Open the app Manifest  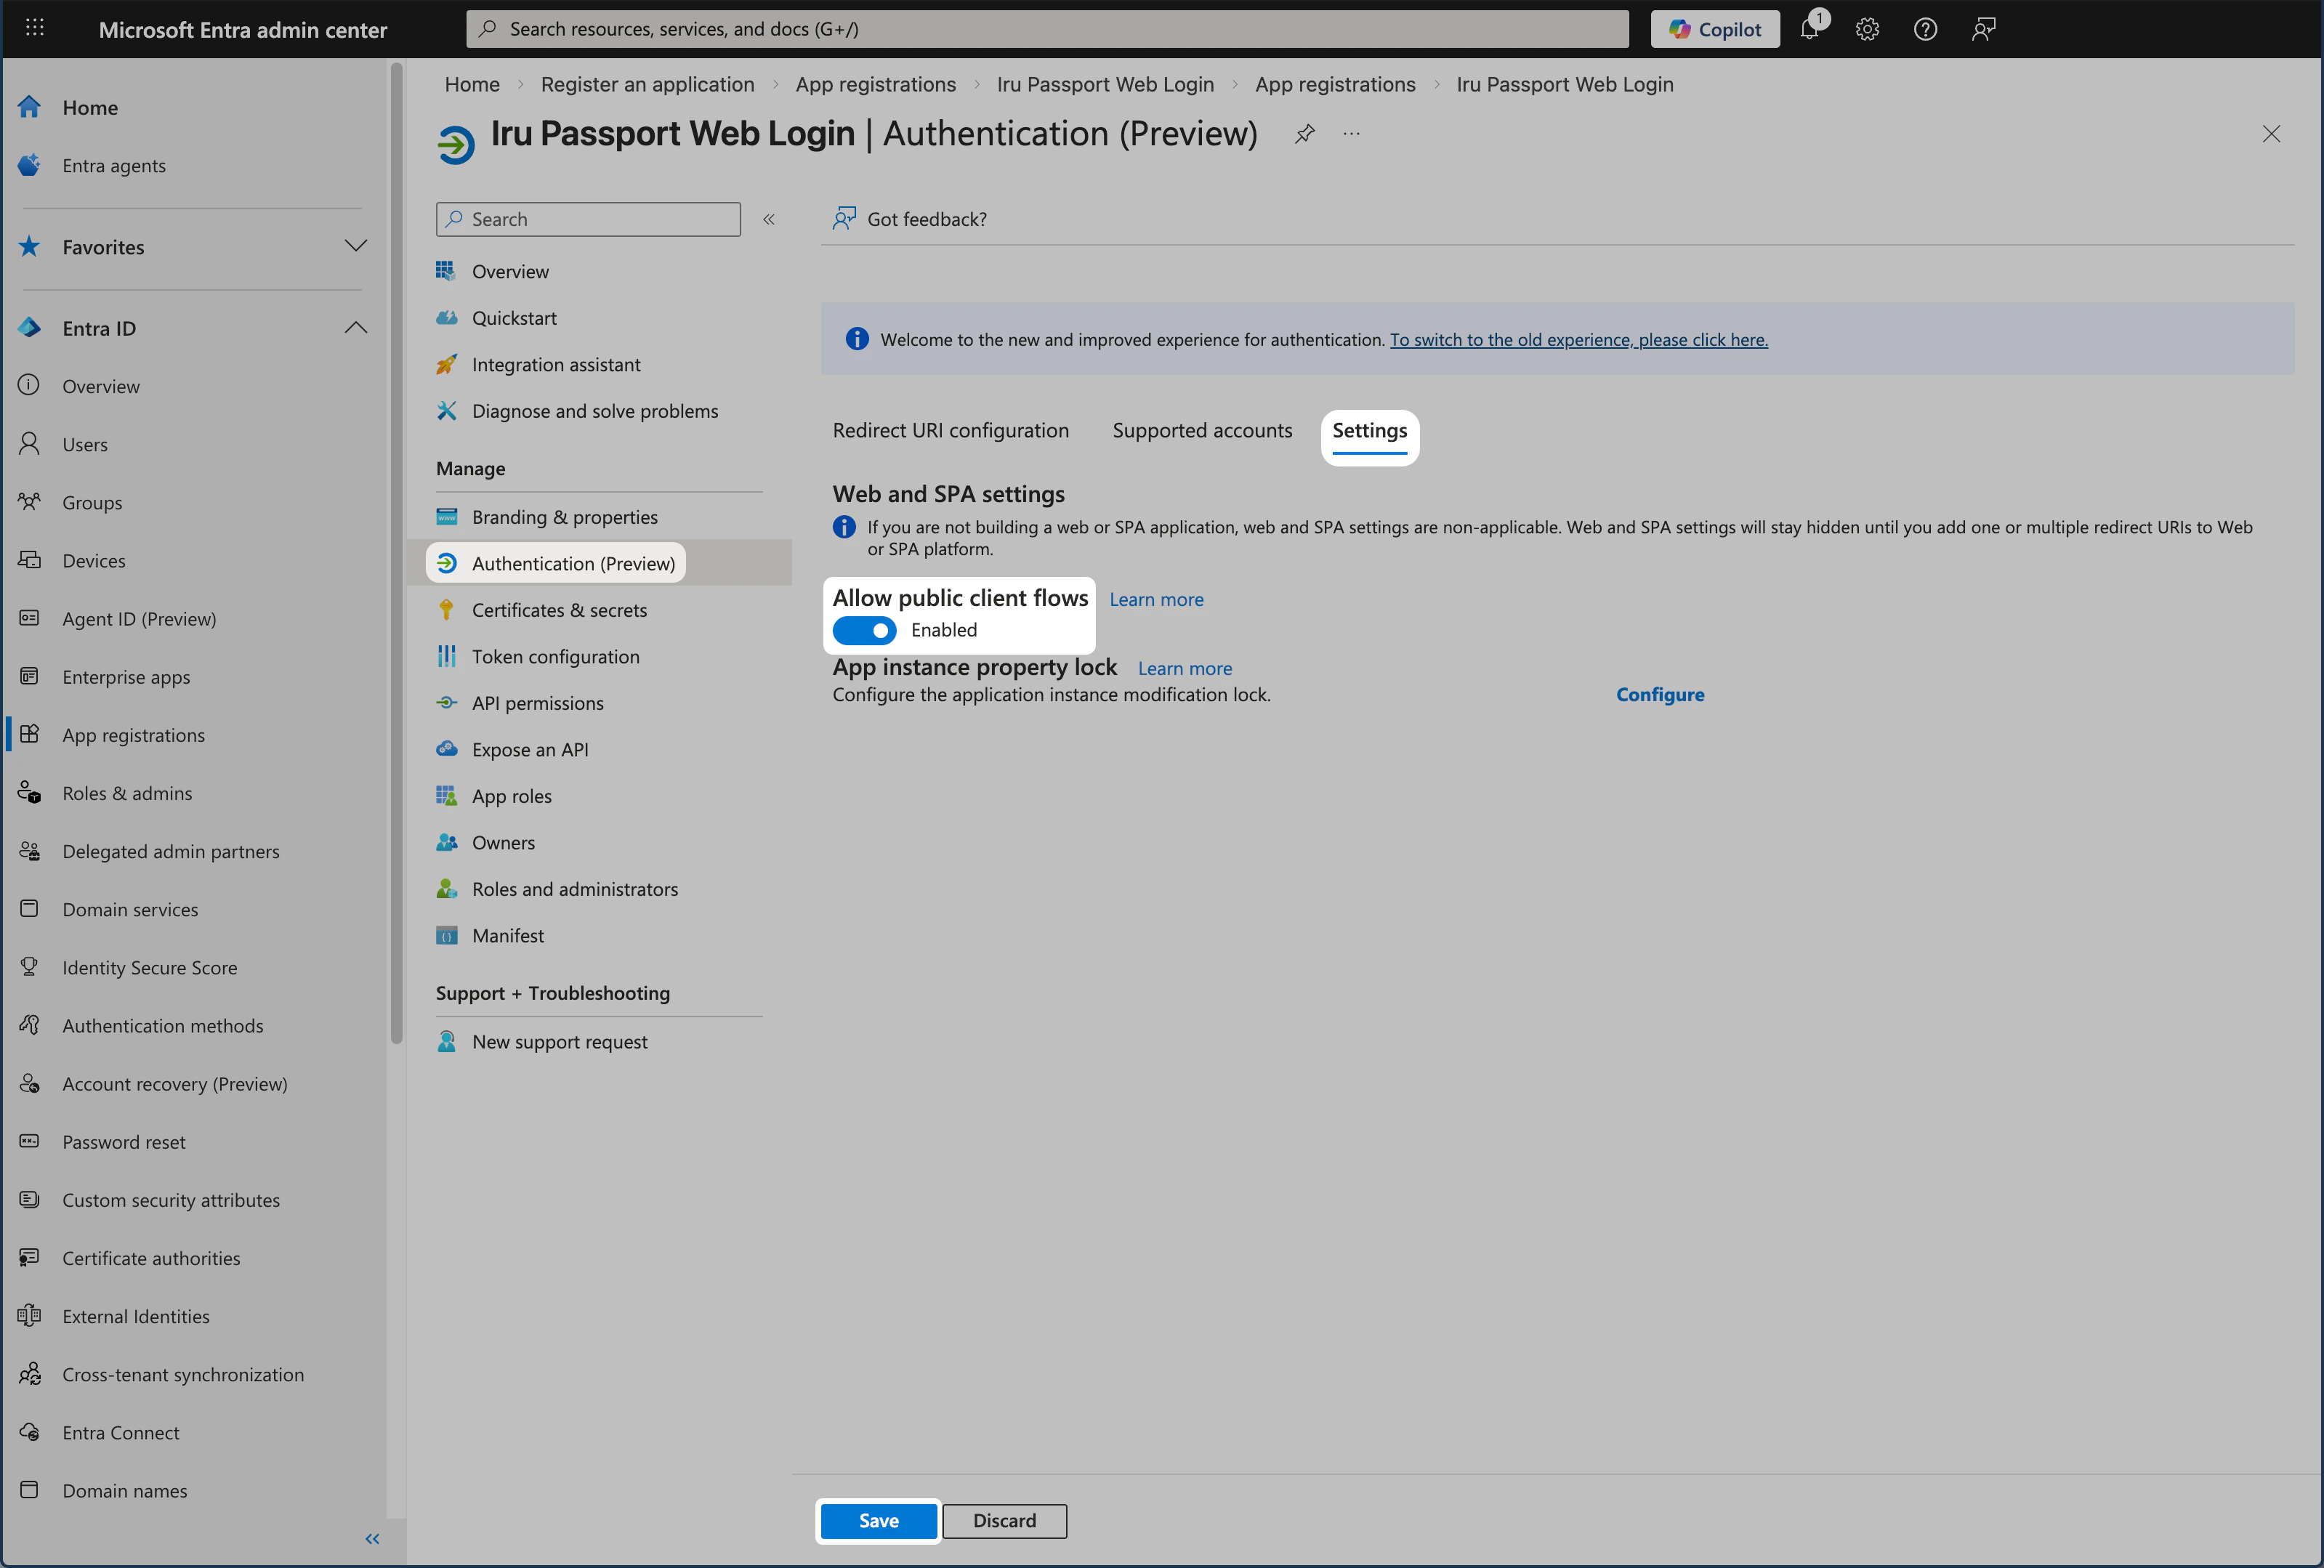point(507,935)
